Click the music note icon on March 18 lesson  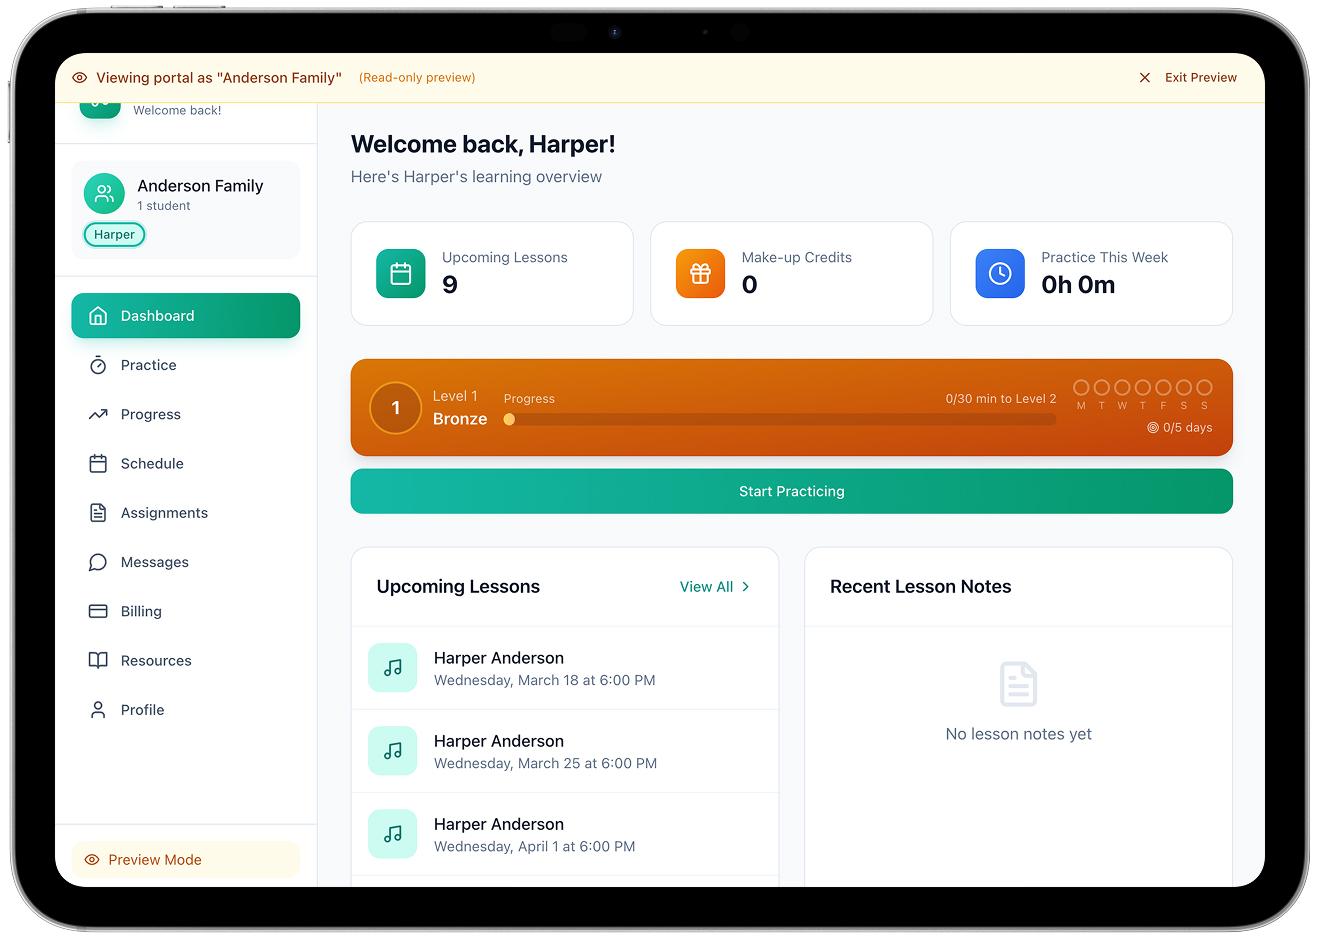tap(392, 667)
